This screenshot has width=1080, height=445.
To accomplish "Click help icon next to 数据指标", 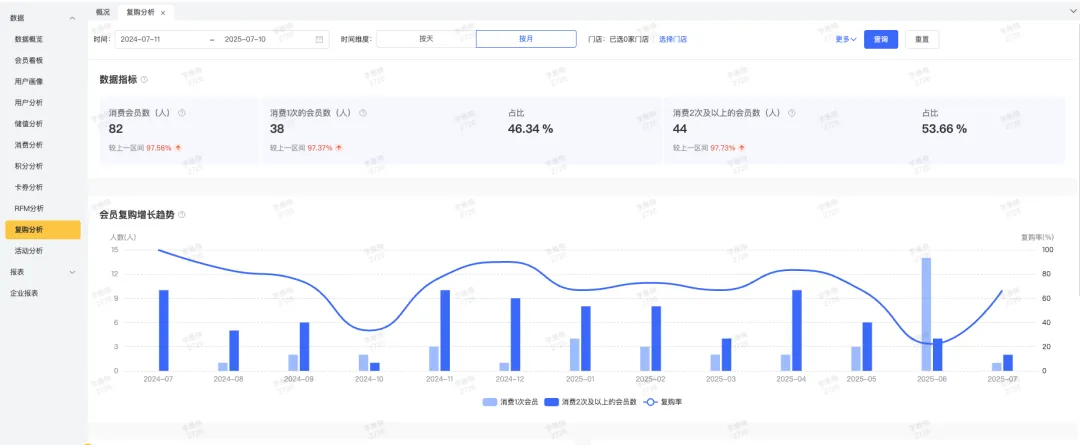I will tap(145, 79).
